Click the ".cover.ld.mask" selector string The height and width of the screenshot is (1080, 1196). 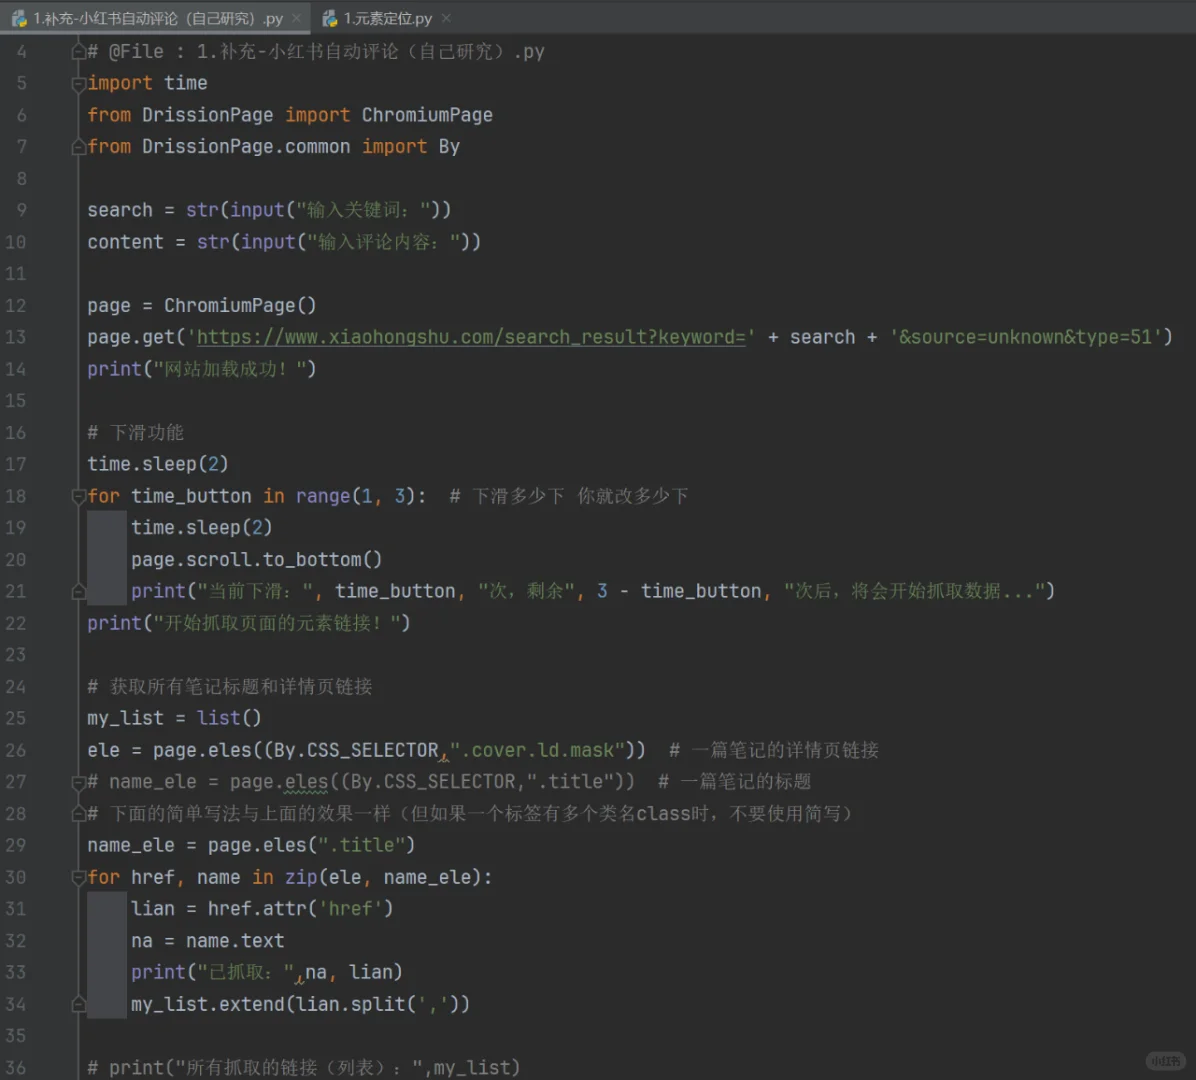point(538,751)
